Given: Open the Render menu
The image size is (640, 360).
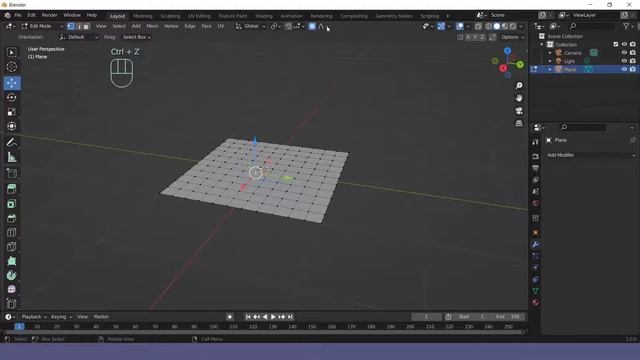Looking at the screenshot, I should click(49, 15).
